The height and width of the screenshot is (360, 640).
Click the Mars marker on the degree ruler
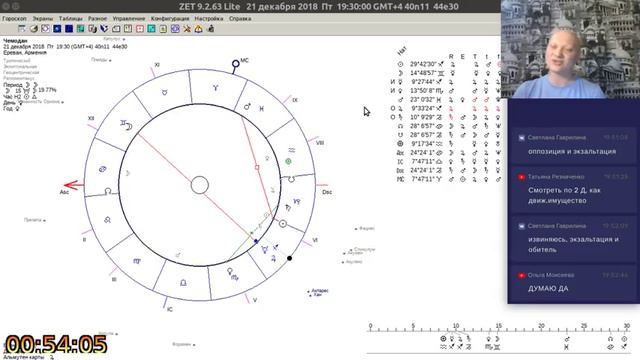[x=567, y=339]
